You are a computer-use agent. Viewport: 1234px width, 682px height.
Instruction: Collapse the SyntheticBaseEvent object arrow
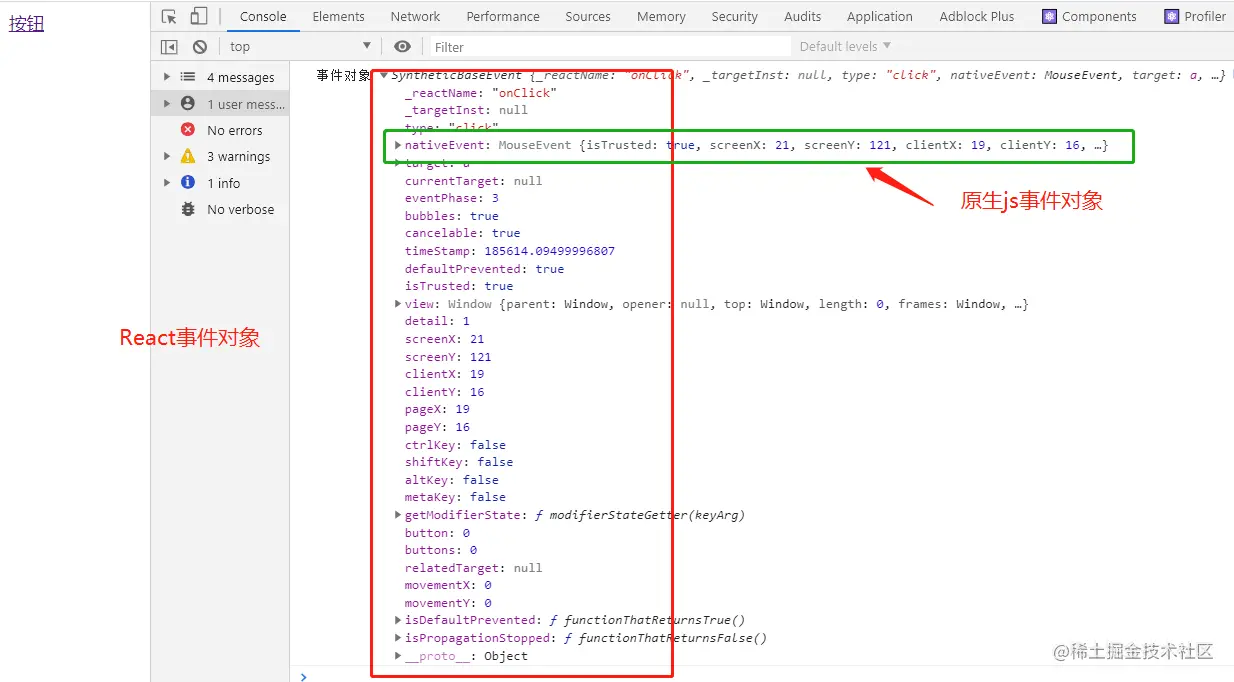click(x=383, y=75)
